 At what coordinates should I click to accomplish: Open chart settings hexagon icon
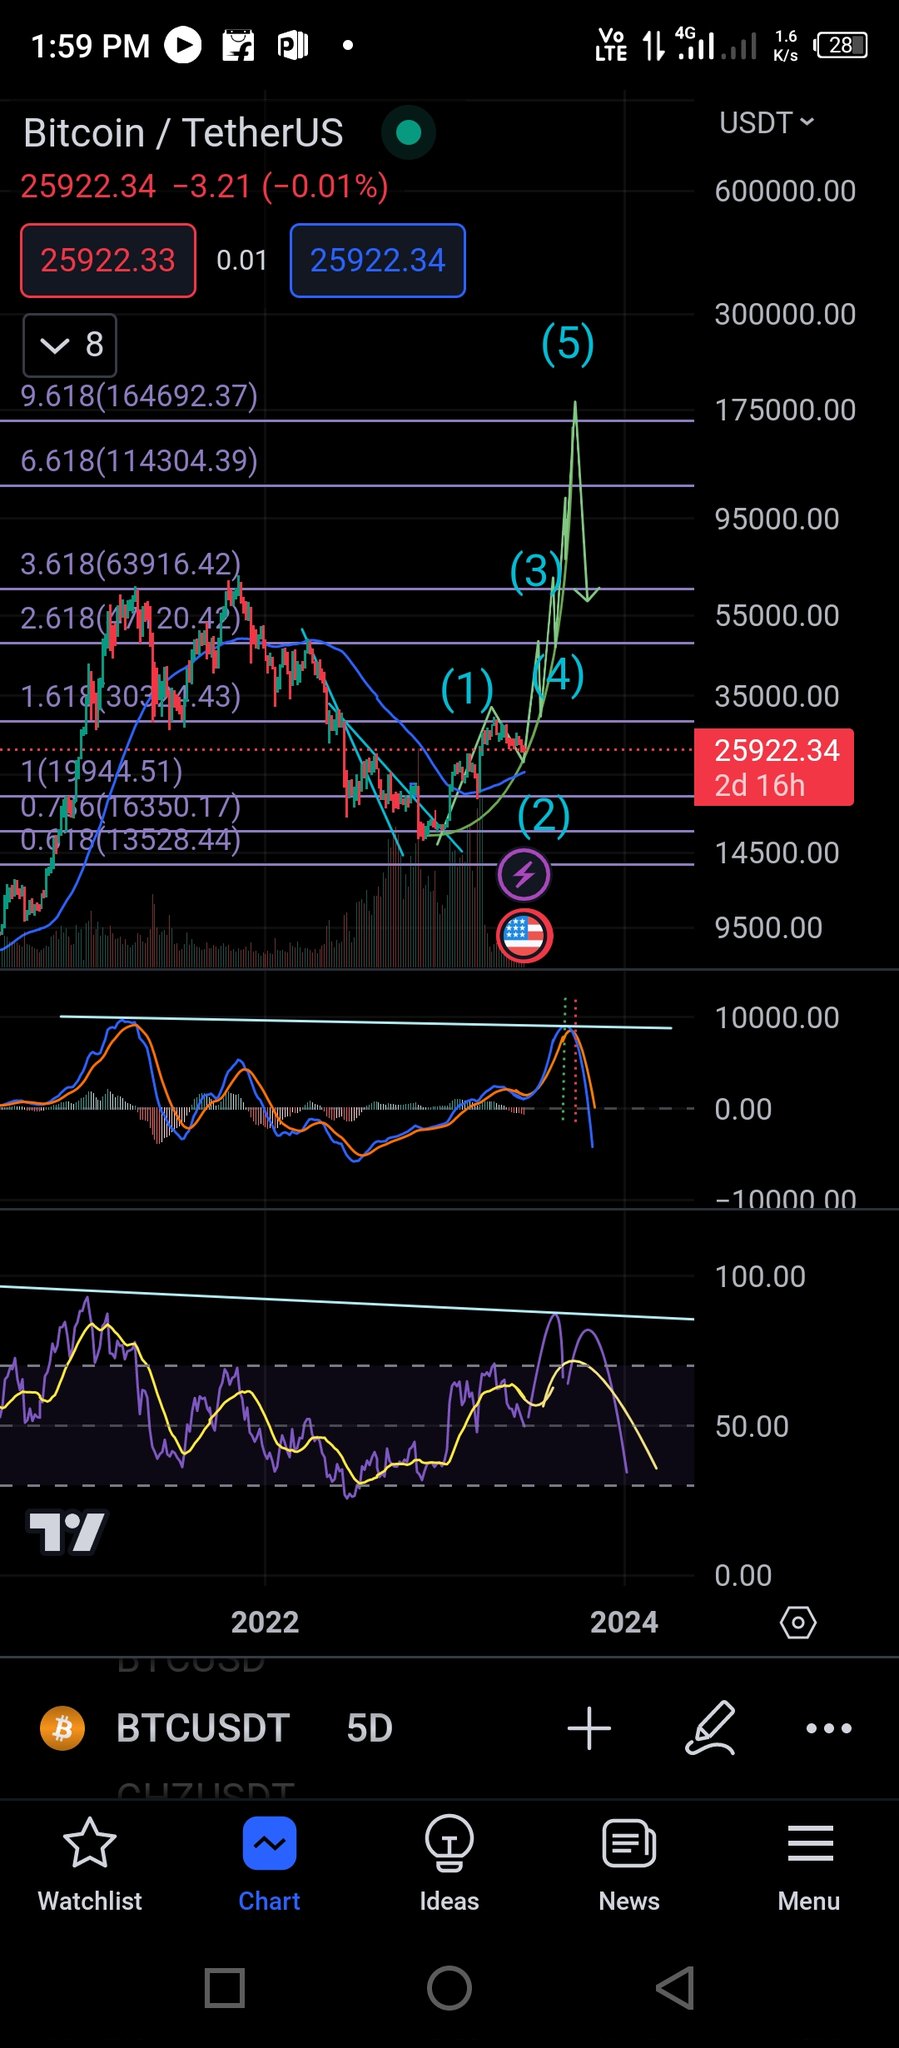coord(798,1622)
